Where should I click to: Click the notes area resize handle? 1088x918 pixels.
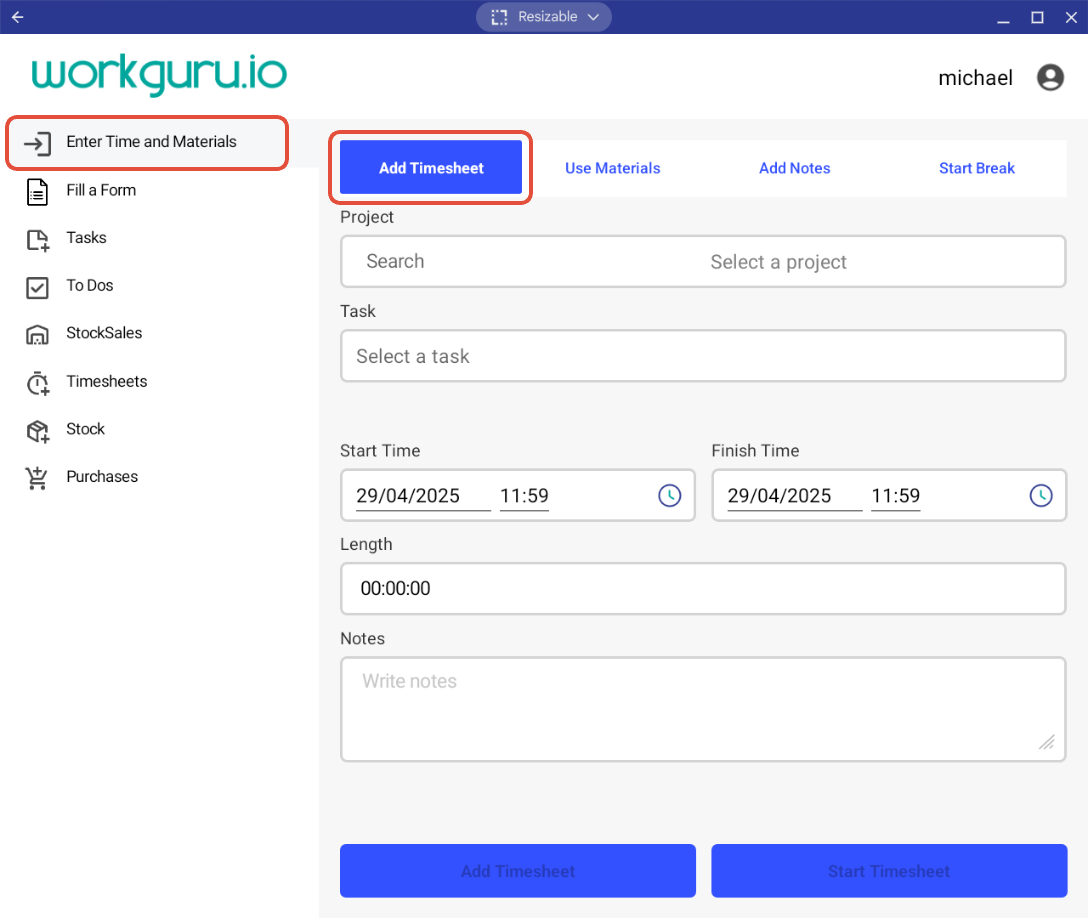click(x=1046, y=742)
